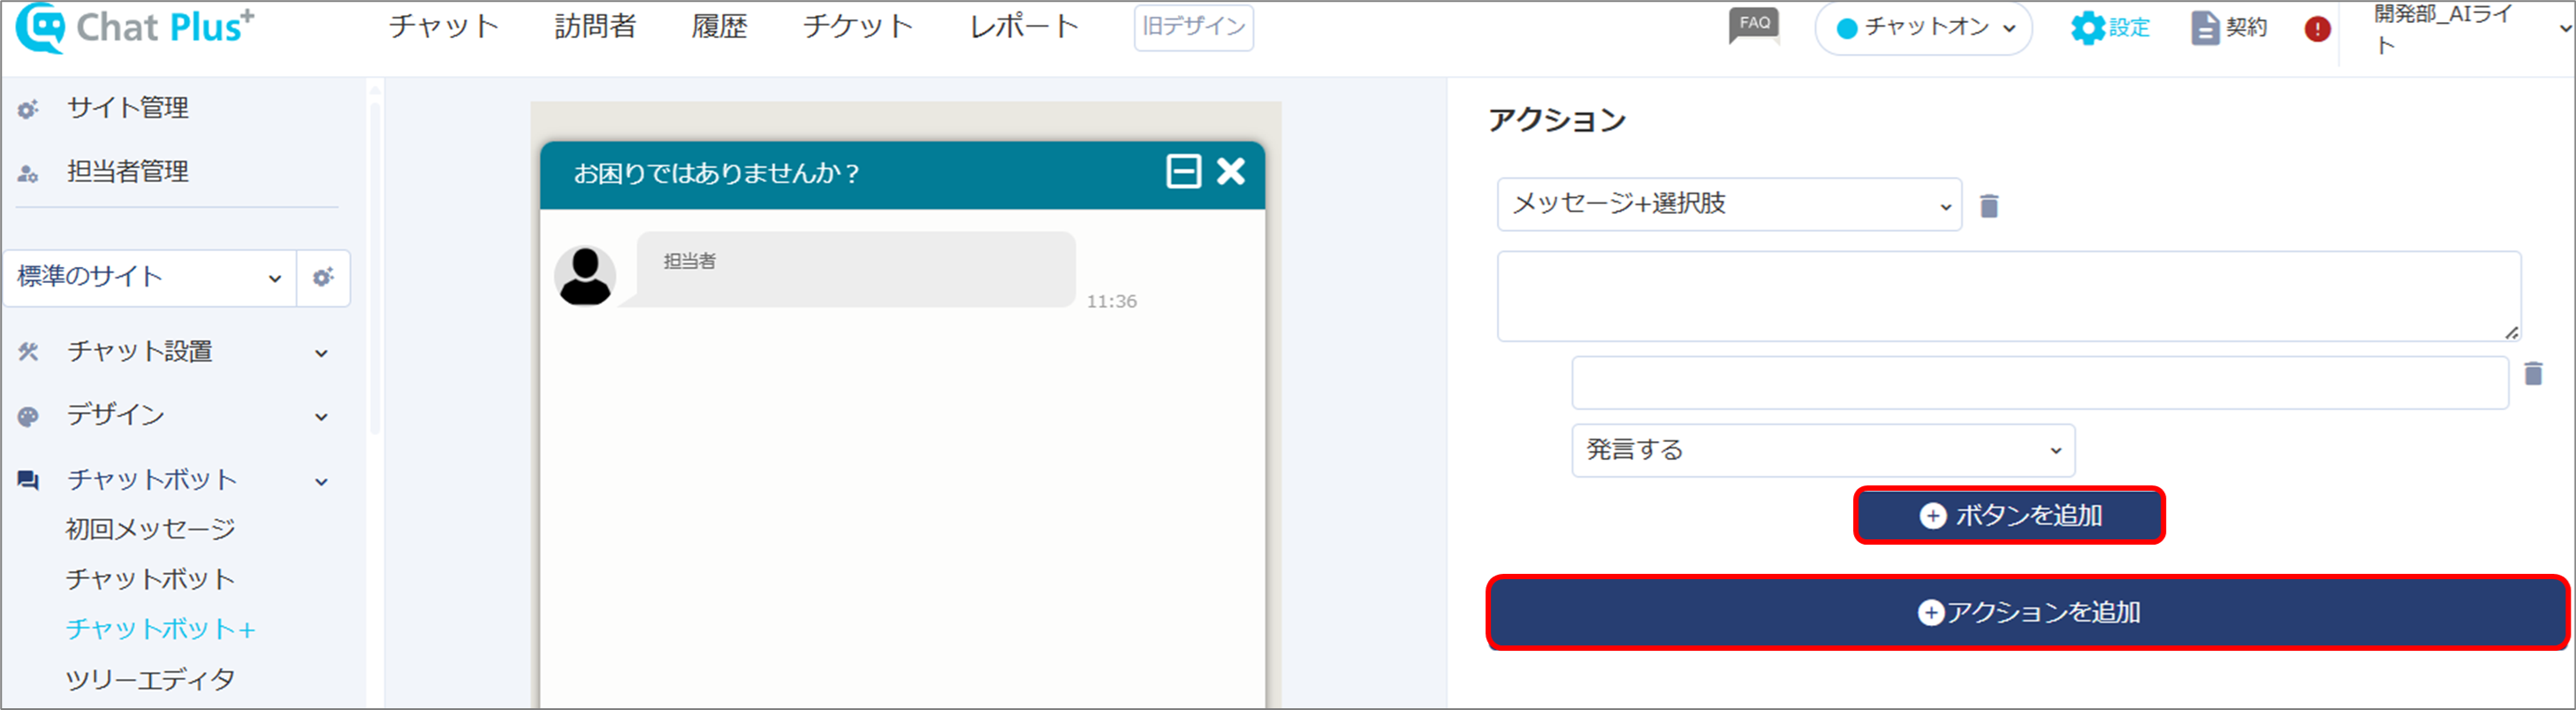Image resolution: width=2576 pixels, height=710 pixels.
Task: Delete the メッセージ+選択肢 action via trash icon
Action: [x=1989, y=206]
